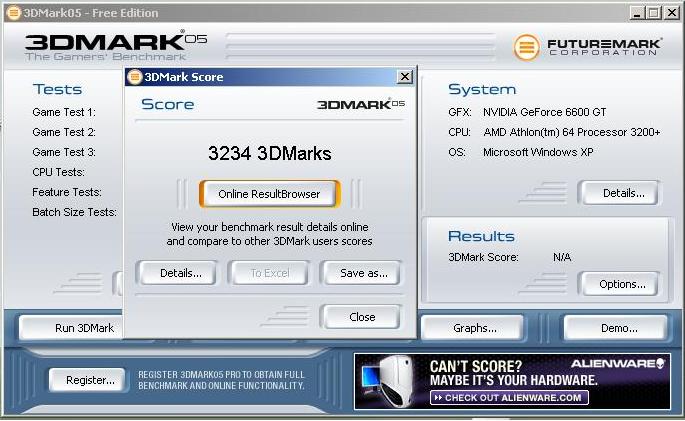Viewport: 685px width, 421px height.
Task: Click the System section heading
Action: click(482, 90)
